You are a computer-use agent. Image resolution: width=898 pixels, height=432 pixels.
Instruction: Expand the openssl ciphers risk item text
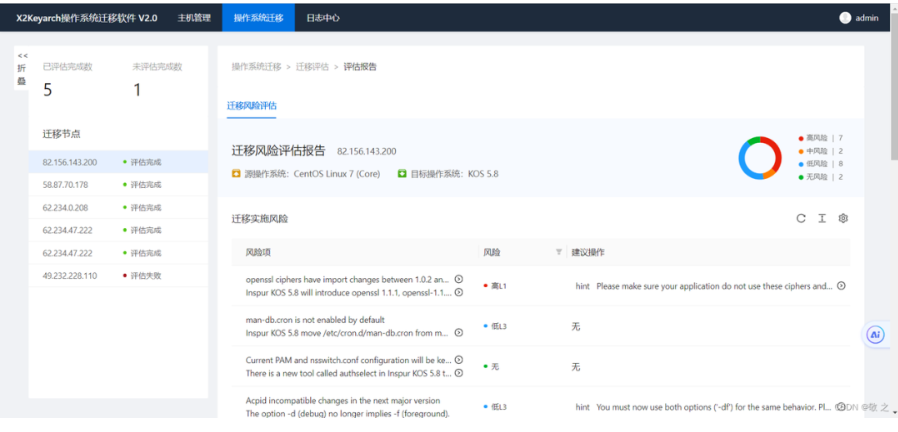pos(459,279)
